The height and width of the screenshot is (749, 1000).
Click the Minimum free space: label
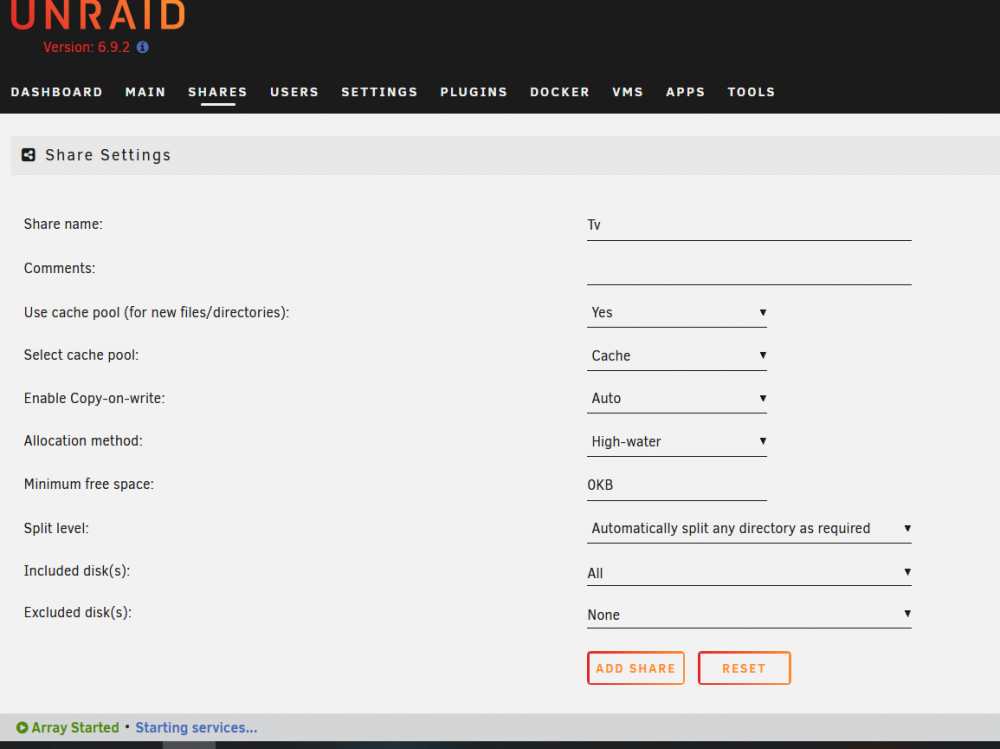click(89, 484)
